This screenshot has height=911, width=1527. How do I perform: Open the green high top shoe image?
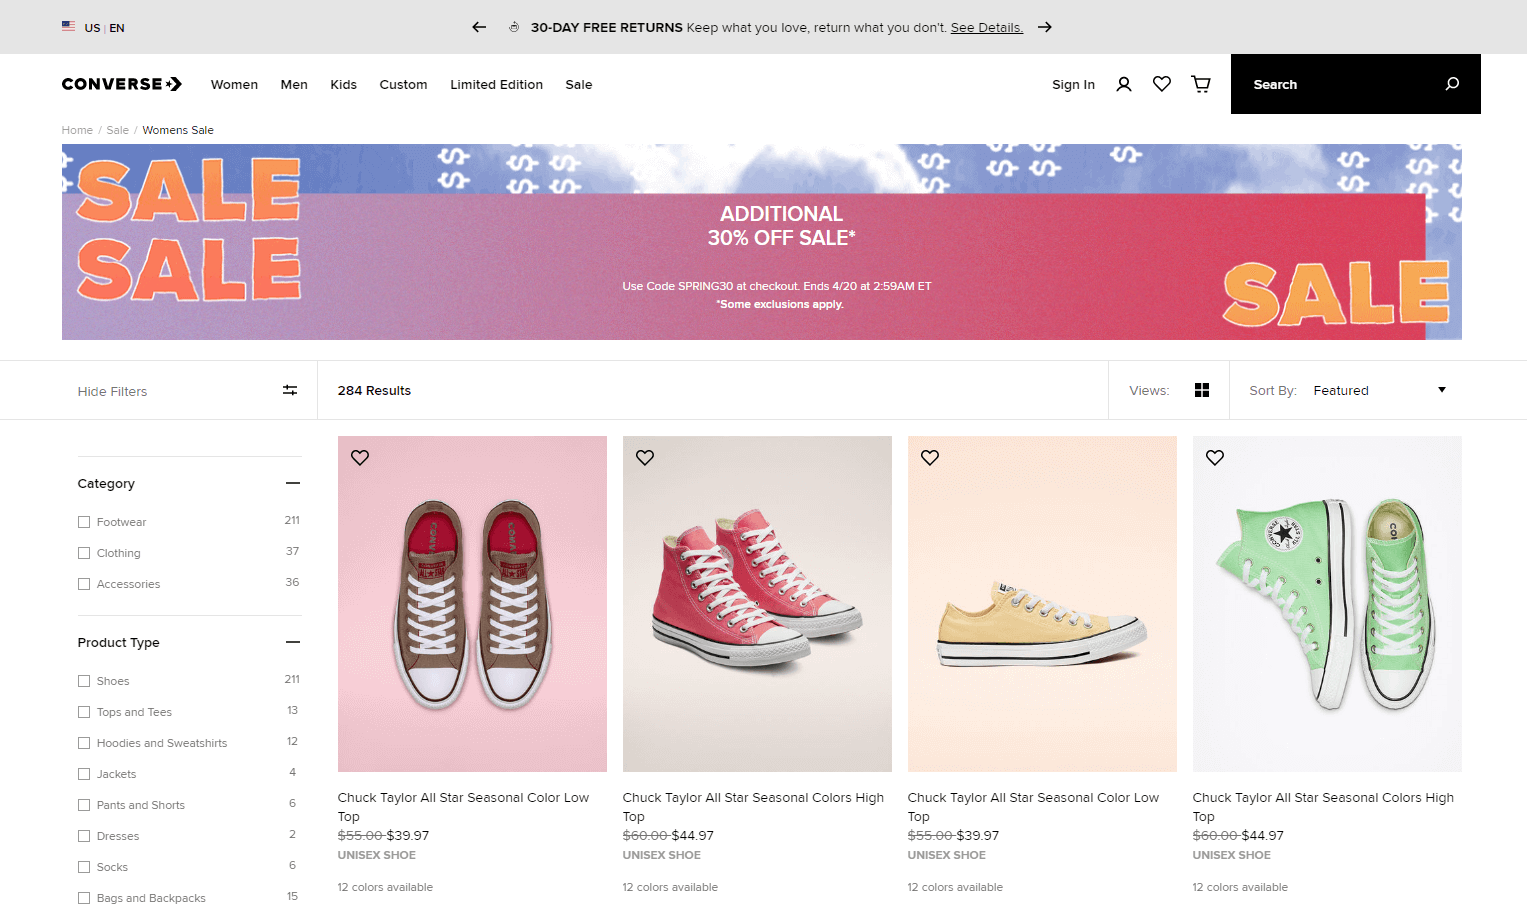[1327, 604]
